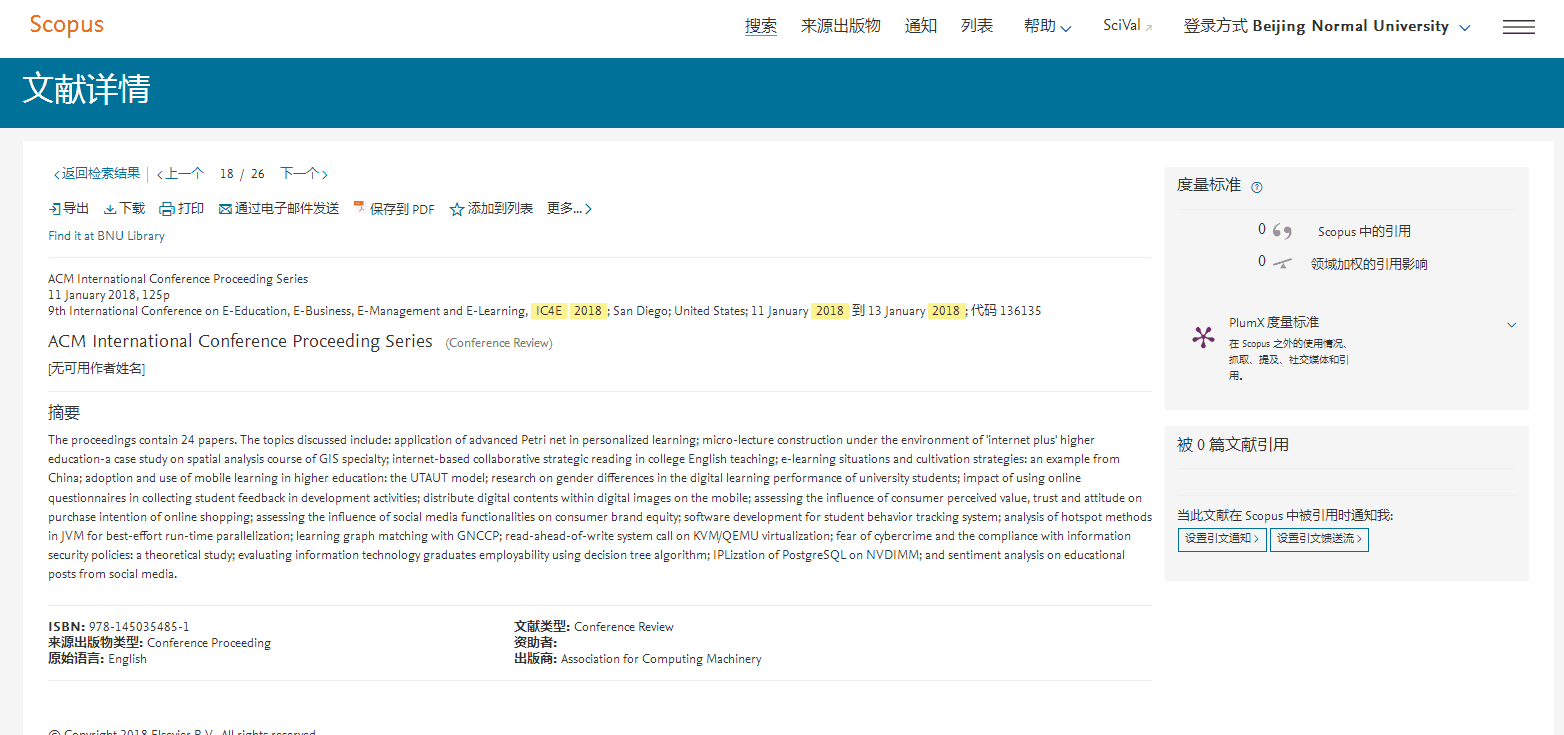Click the 打印 print icon
Screen dimensions: 1564x735
click(167, 209)
